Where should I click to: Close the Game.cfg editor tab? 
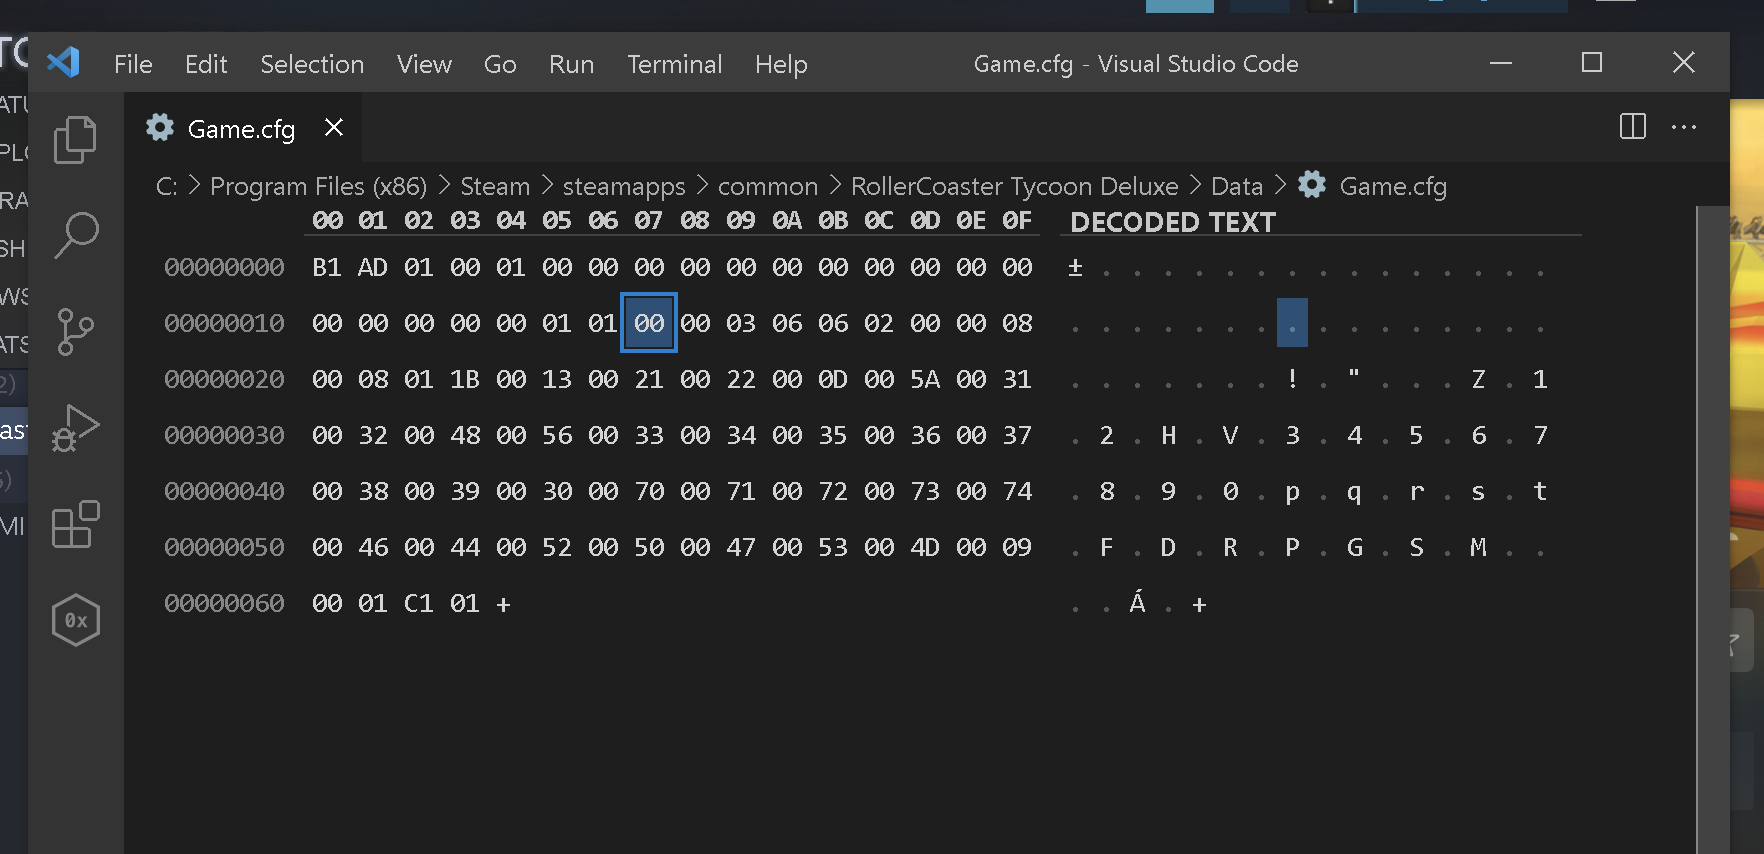click(x=334, y=128)
